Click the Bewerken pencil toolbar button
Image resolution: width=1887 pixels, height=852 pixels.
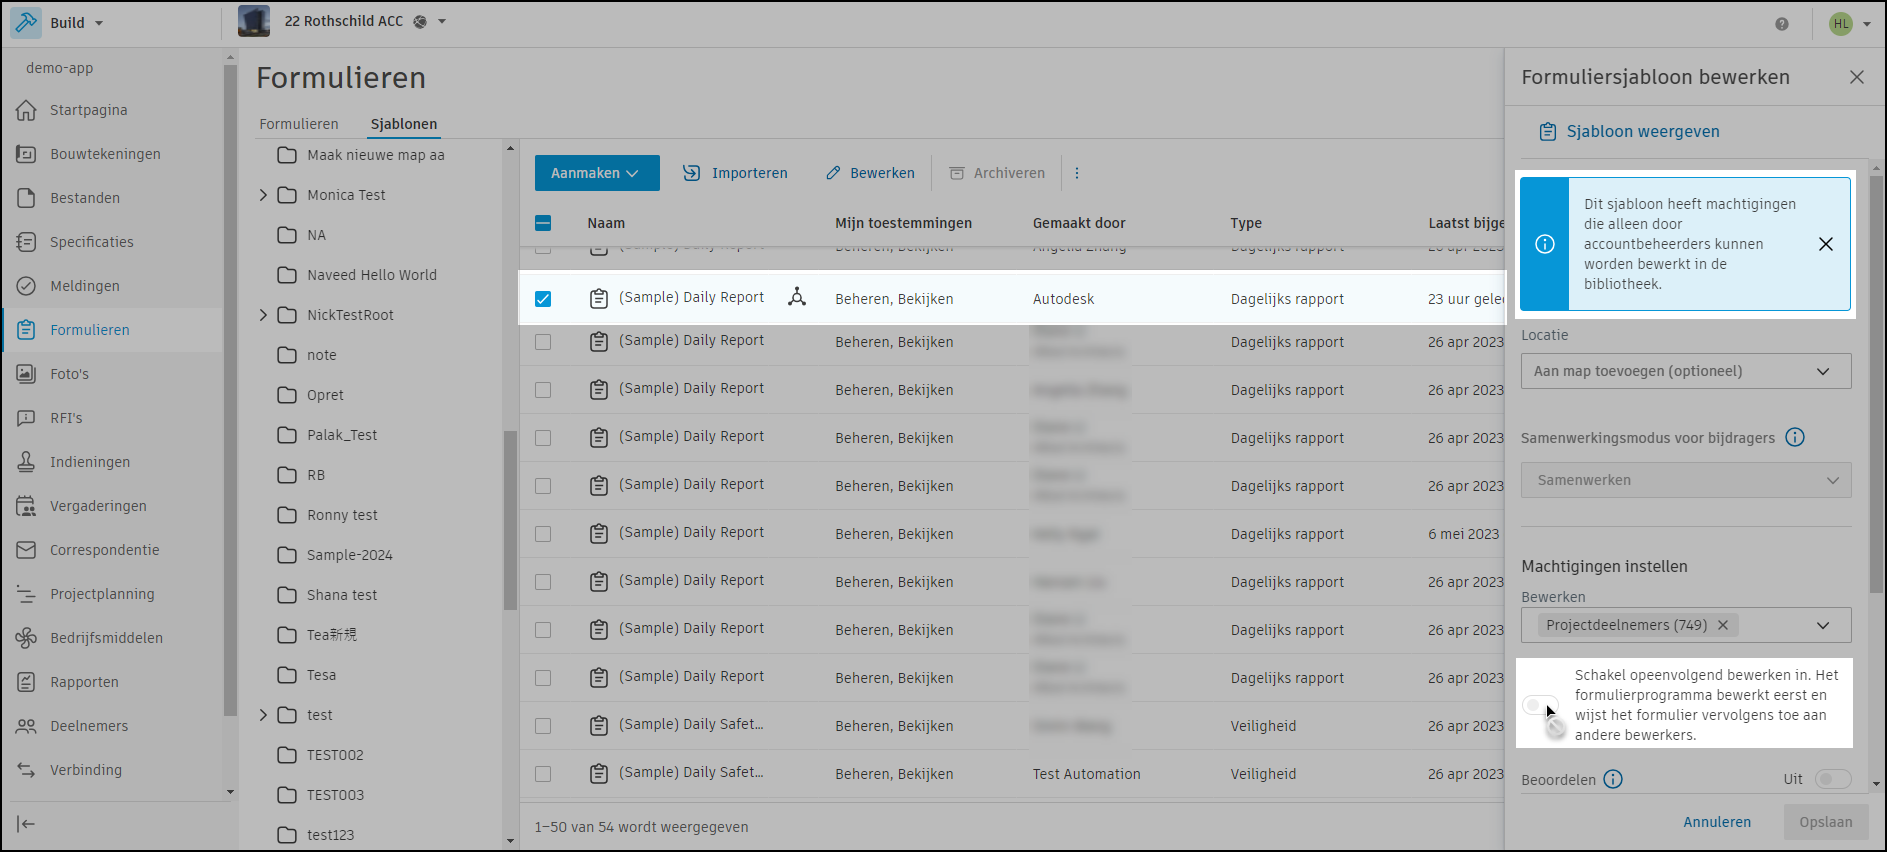click(x=870, y=173)
